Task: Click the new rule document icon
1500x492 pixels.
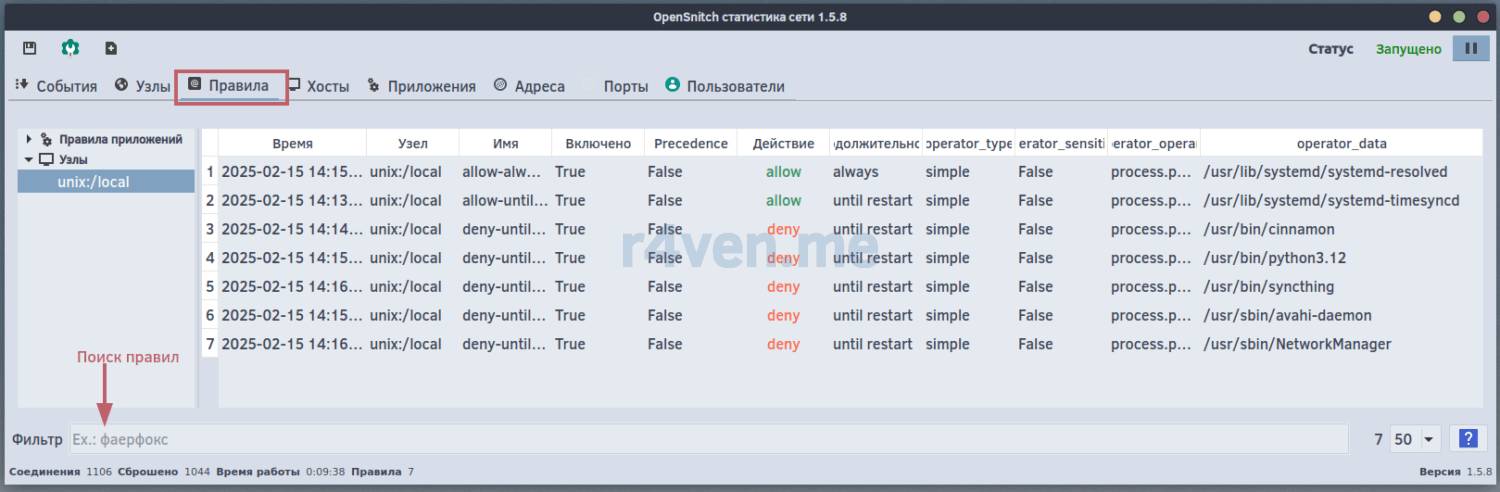Action: tap(111, 48)
